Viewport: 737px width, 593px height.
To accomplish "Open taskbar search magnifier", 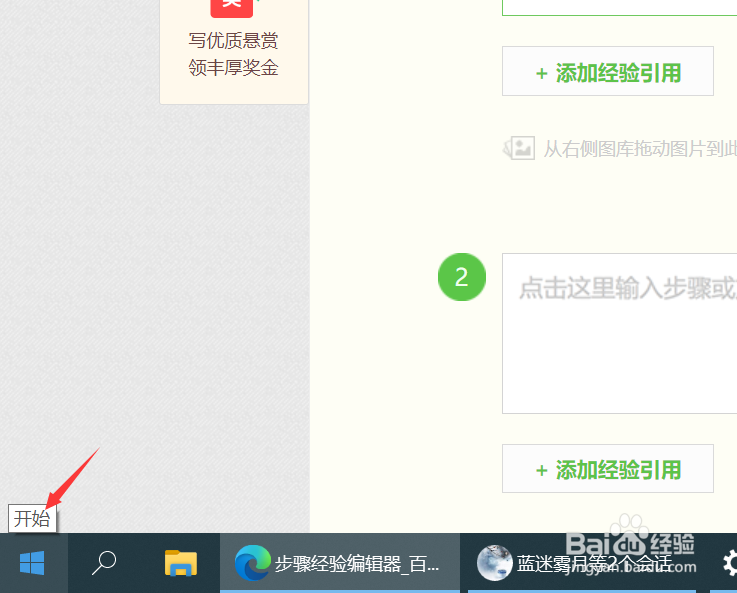I will tap(104, 562).
